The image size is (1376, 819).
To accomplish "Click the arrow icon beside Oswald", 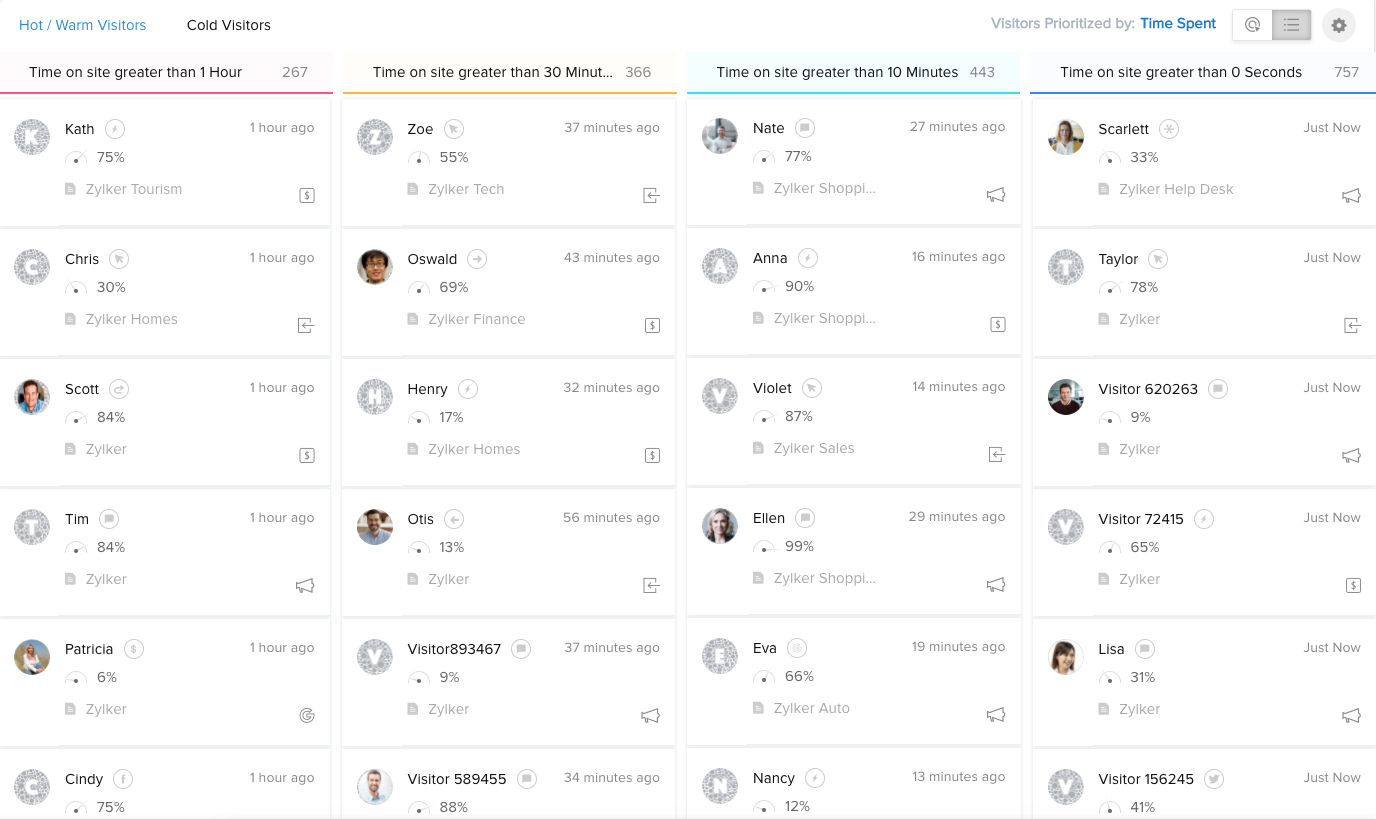I will (477, 259).
